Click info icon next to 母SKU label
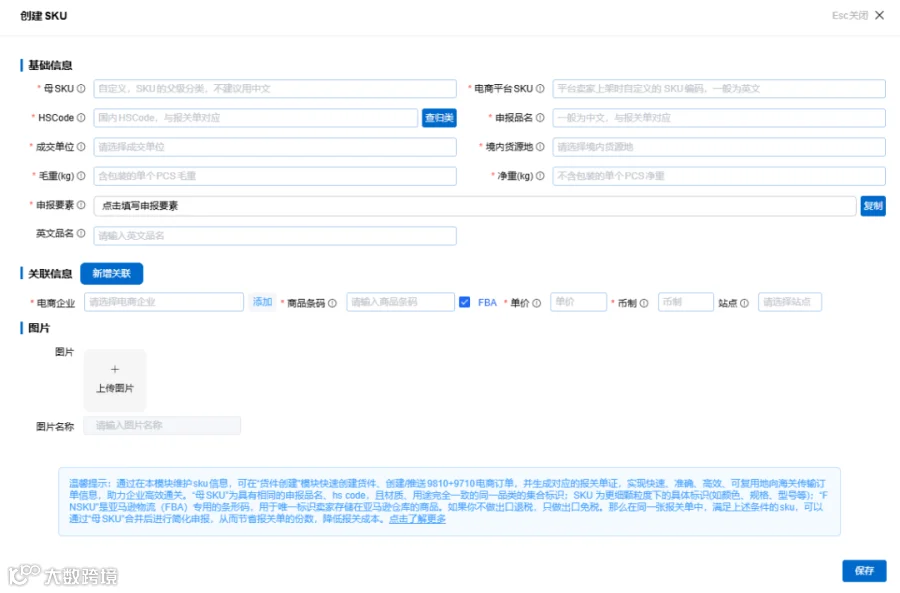The image size is (900, 593). (81, 88)
